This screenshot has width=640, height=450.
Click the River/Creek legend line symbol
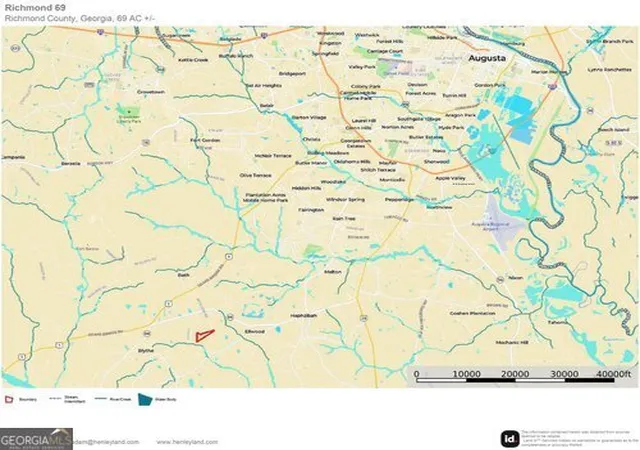coord(100,399)
